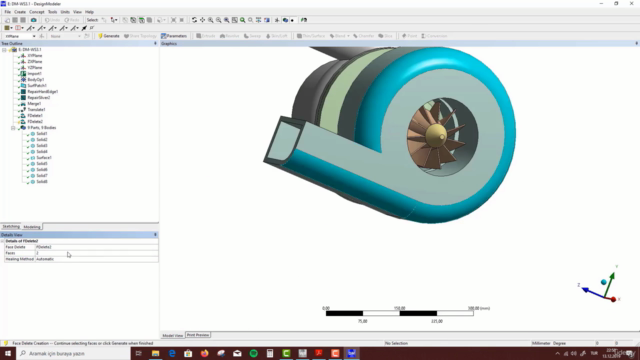This screenshot has height=360, width=640.
Task: Open the Help menu
Action: pos(89,12)
